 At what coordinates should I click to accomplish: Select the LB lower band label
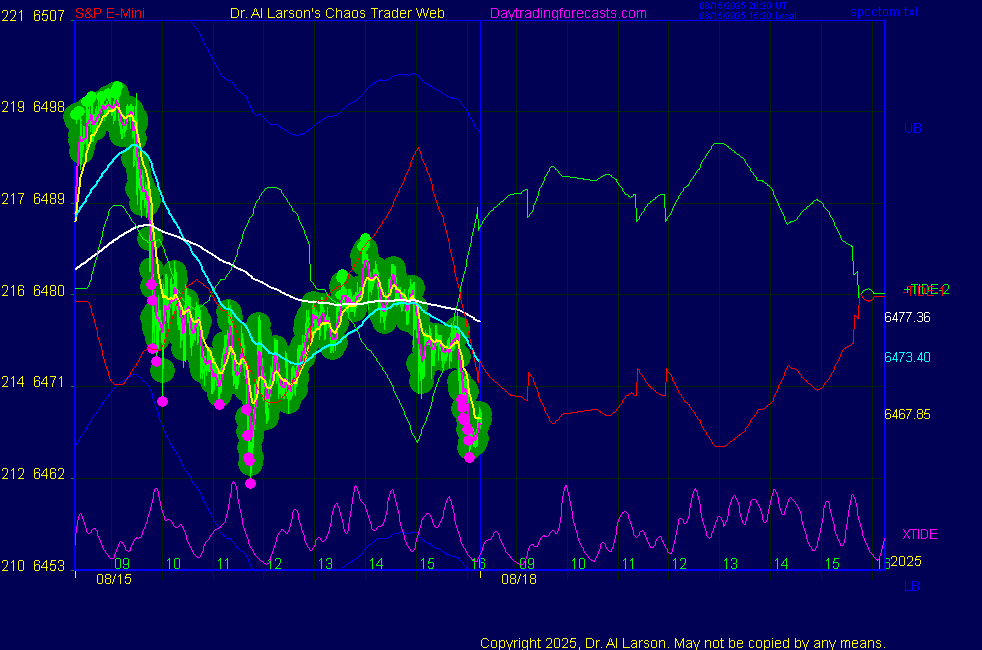912,586
